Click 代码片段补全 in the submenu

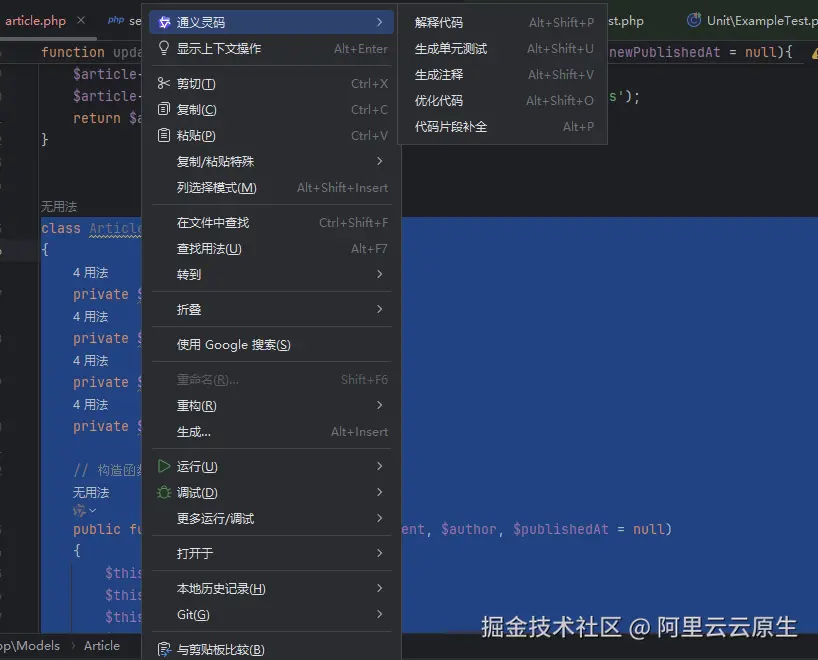(x=502, y=126)
